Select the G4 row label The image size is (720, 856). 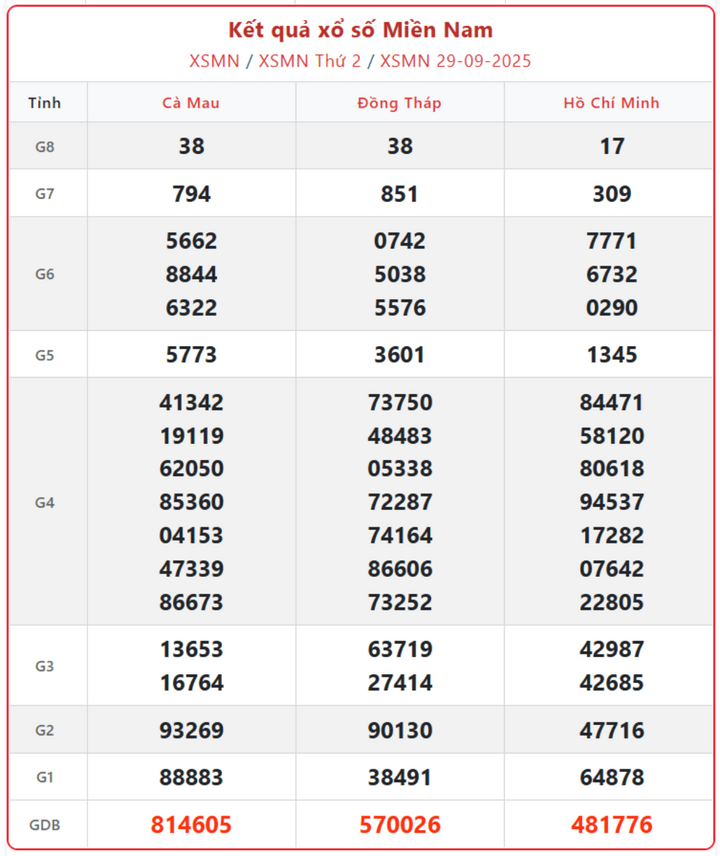[44, 502]
